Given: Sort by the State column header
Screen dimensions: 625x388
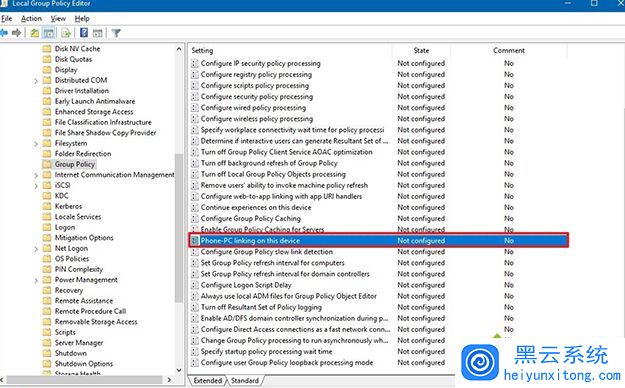Looking at the screenshot, I should click(421, 51).
